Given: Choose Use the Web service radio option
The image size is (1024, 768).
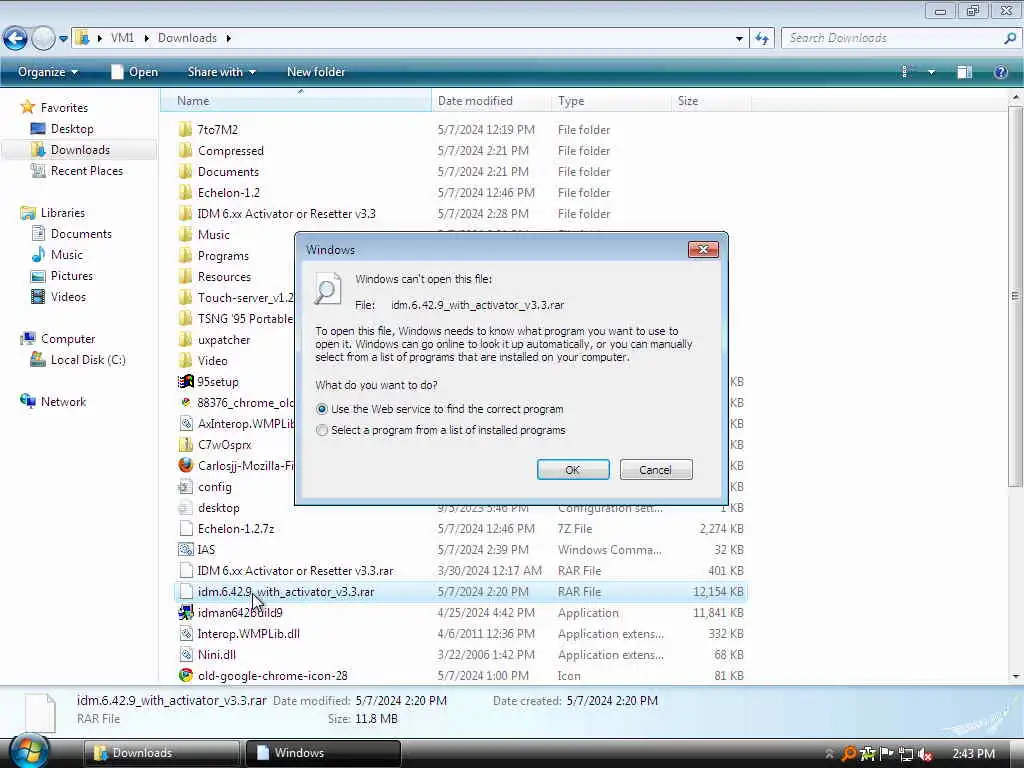Looking at the screenshot, I should coord(321,409).
